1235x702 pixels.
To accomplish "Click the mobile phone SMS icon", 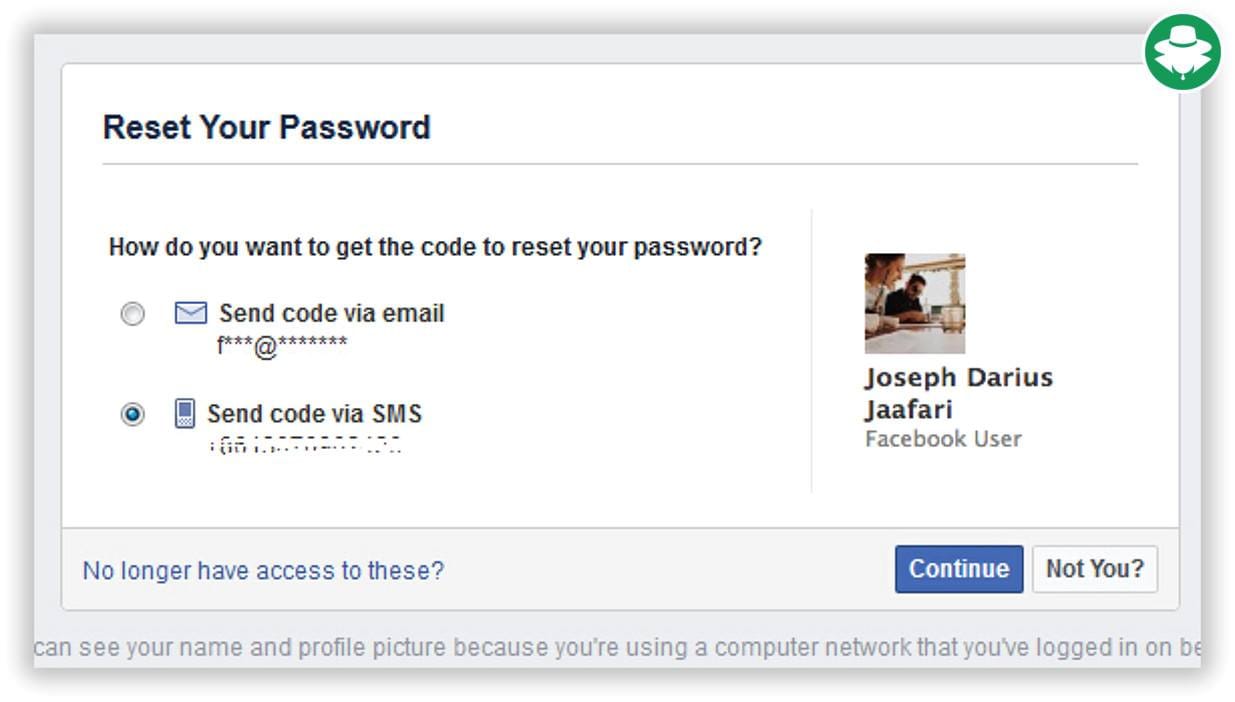I will (x=185, y=413).
